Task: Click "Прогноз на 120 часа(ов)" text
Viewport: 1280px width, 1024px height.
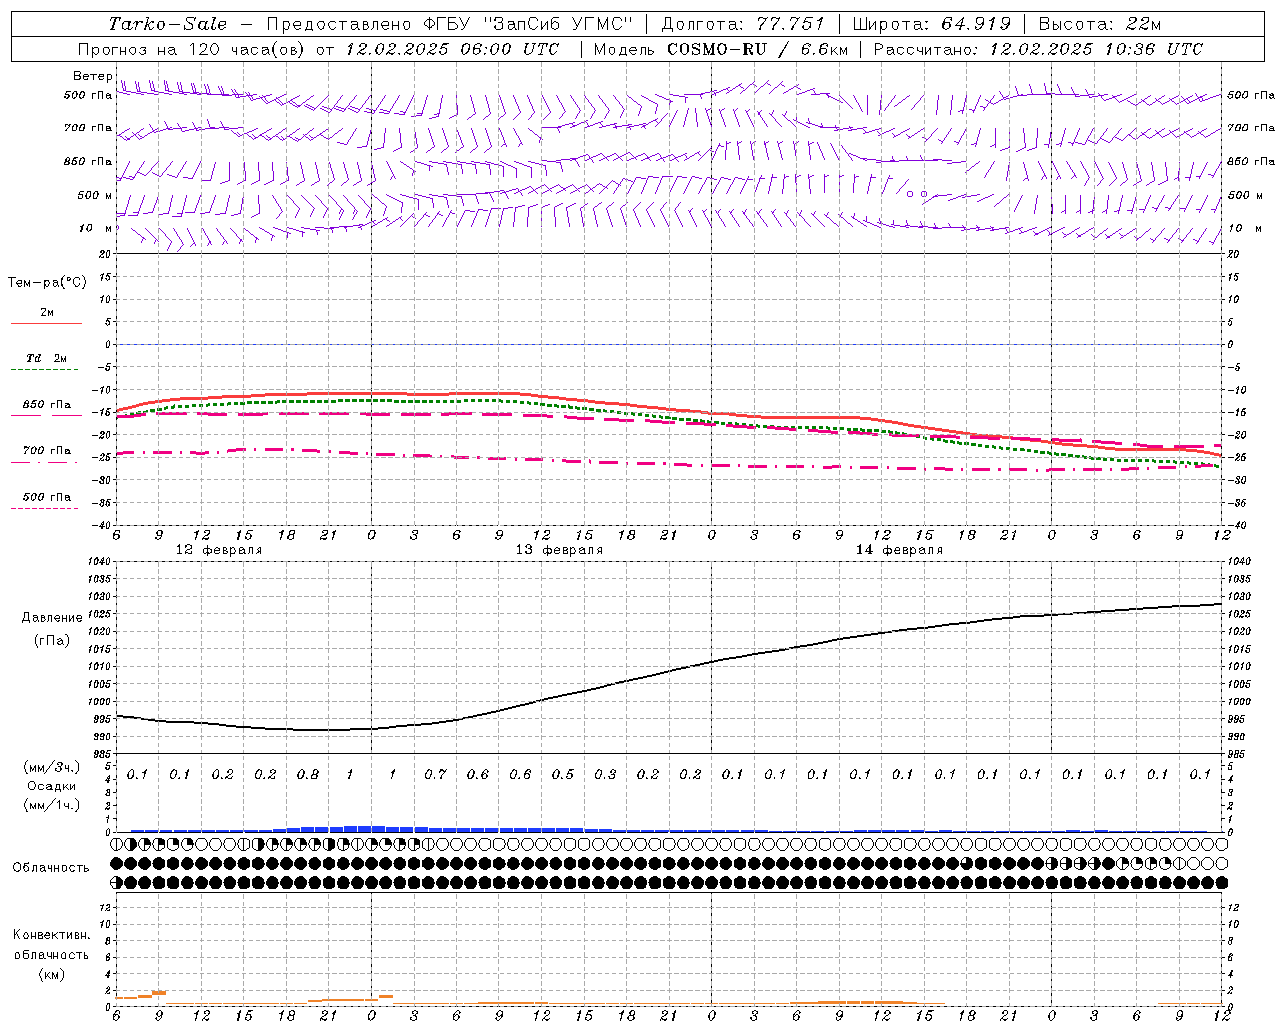Action: [x=193, y=49]
